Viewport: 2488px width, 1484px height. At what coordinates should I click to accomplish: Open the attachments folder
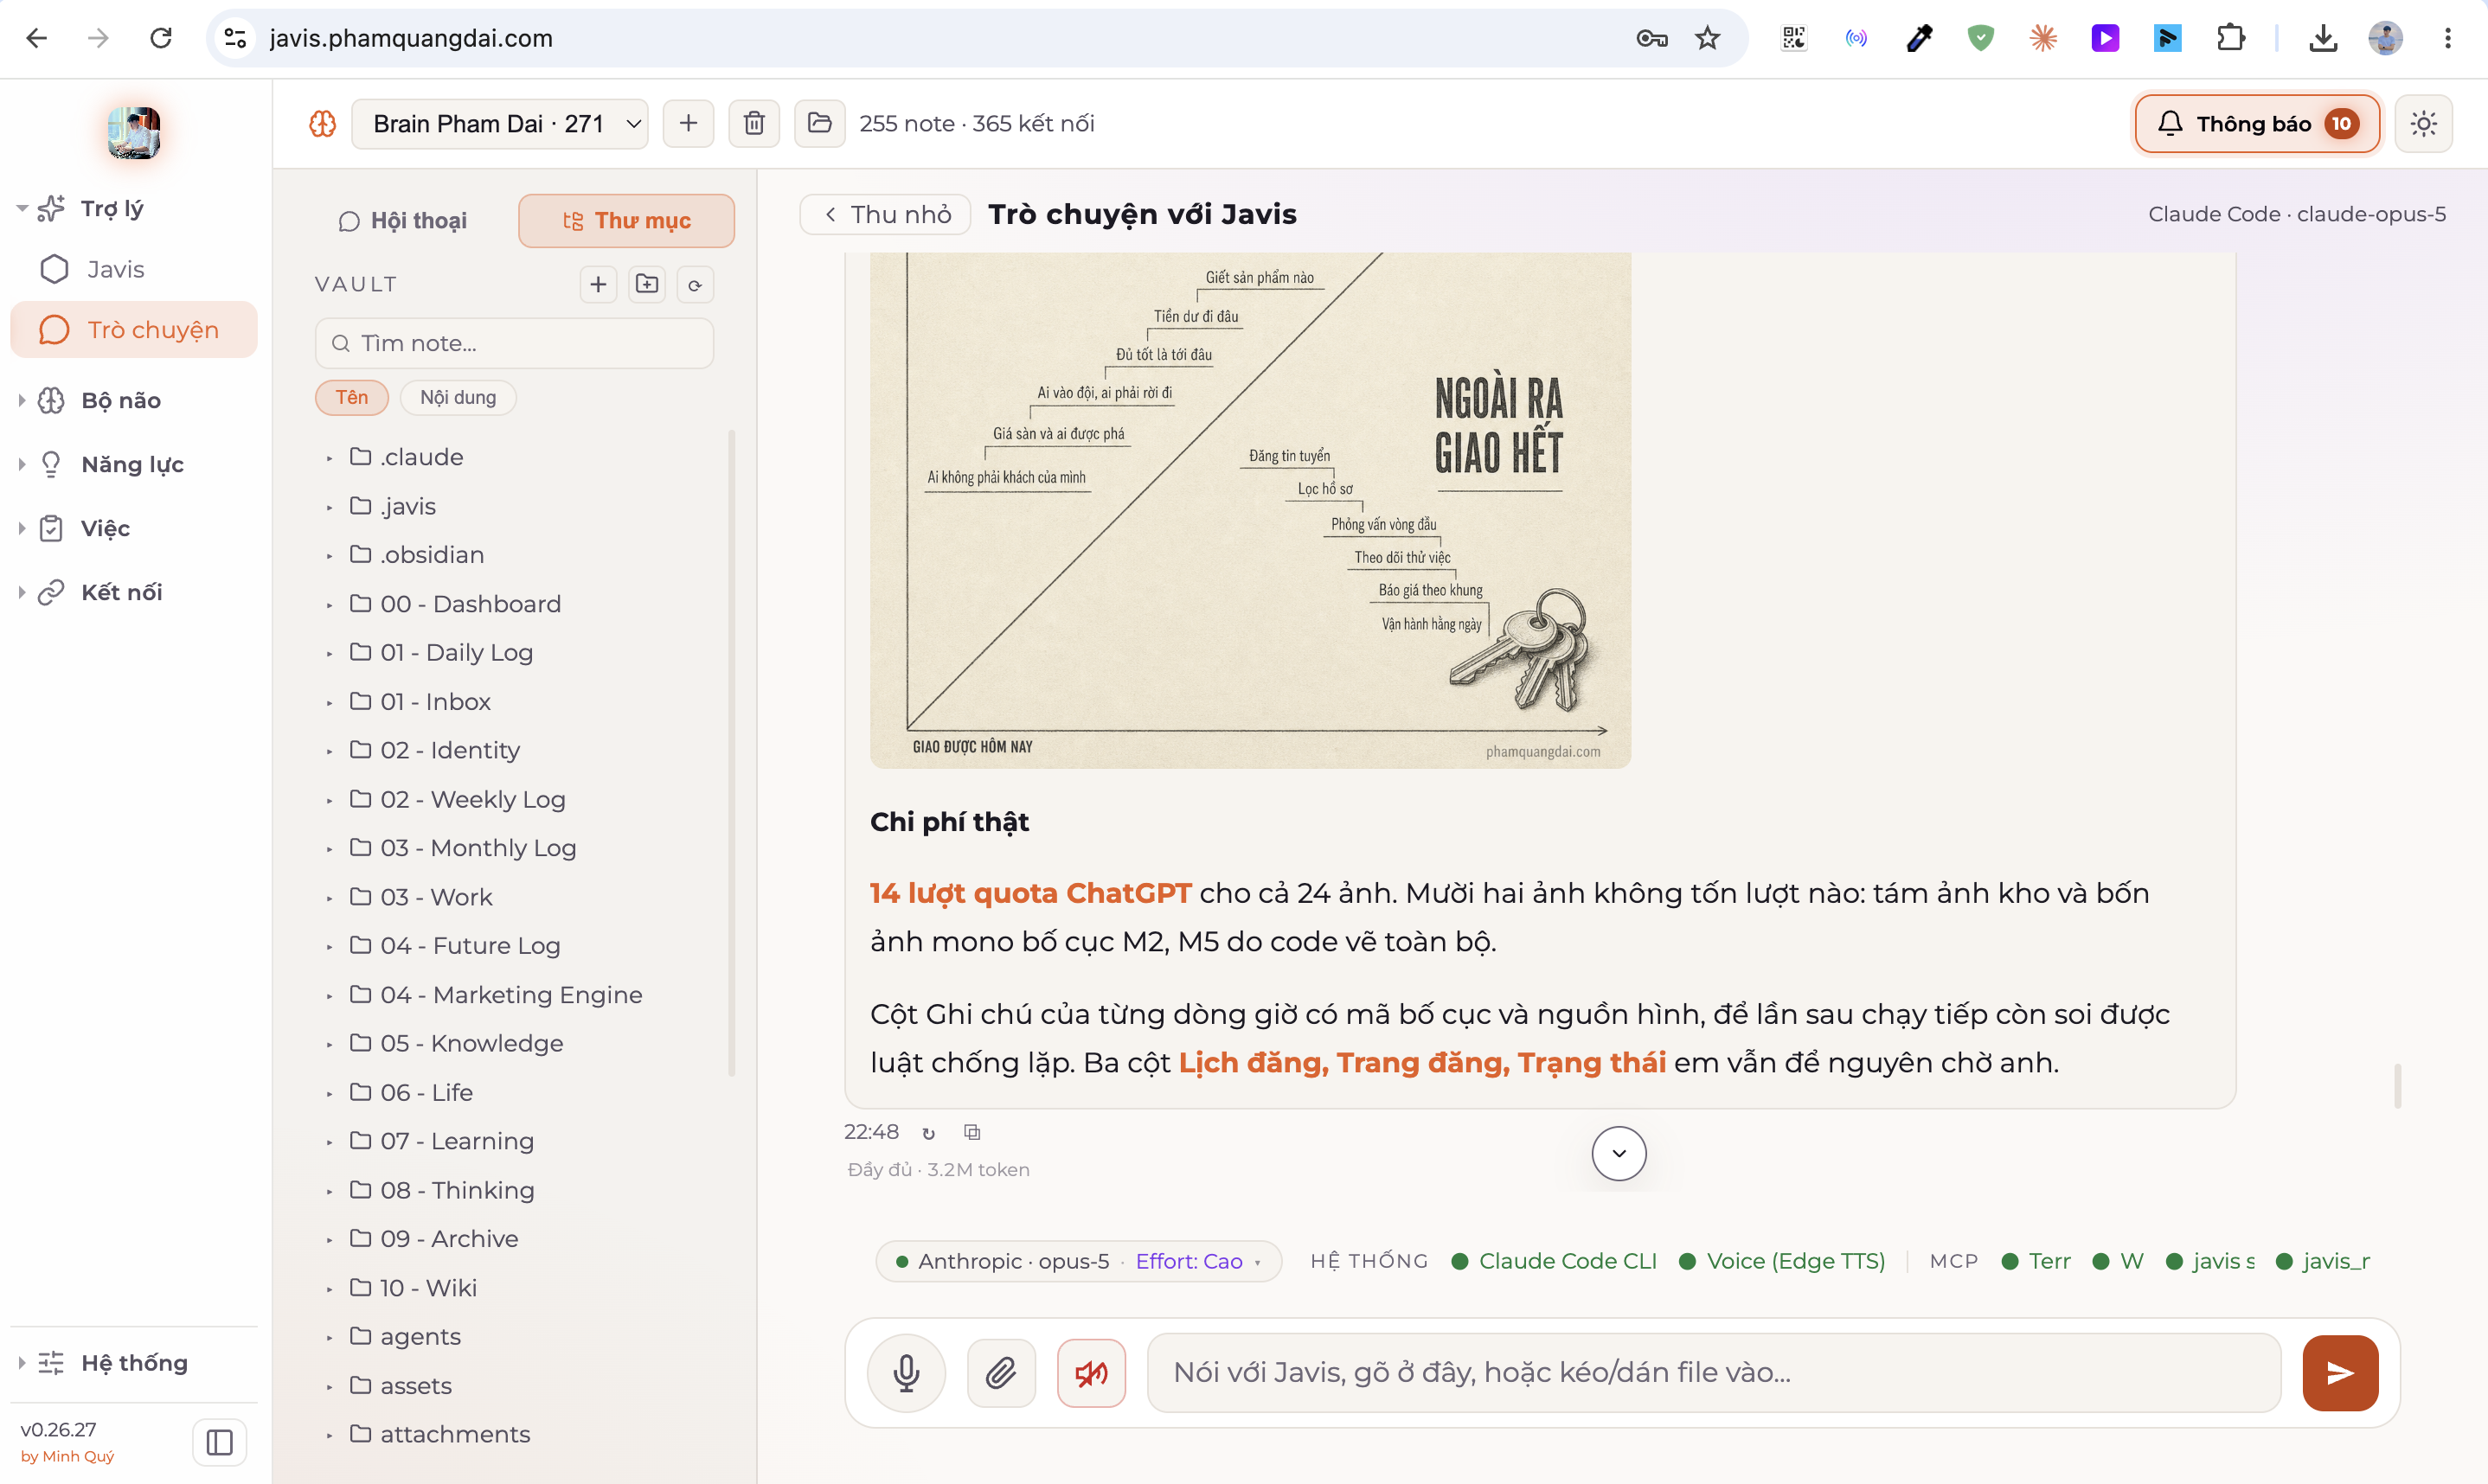tap(455, 1434)
